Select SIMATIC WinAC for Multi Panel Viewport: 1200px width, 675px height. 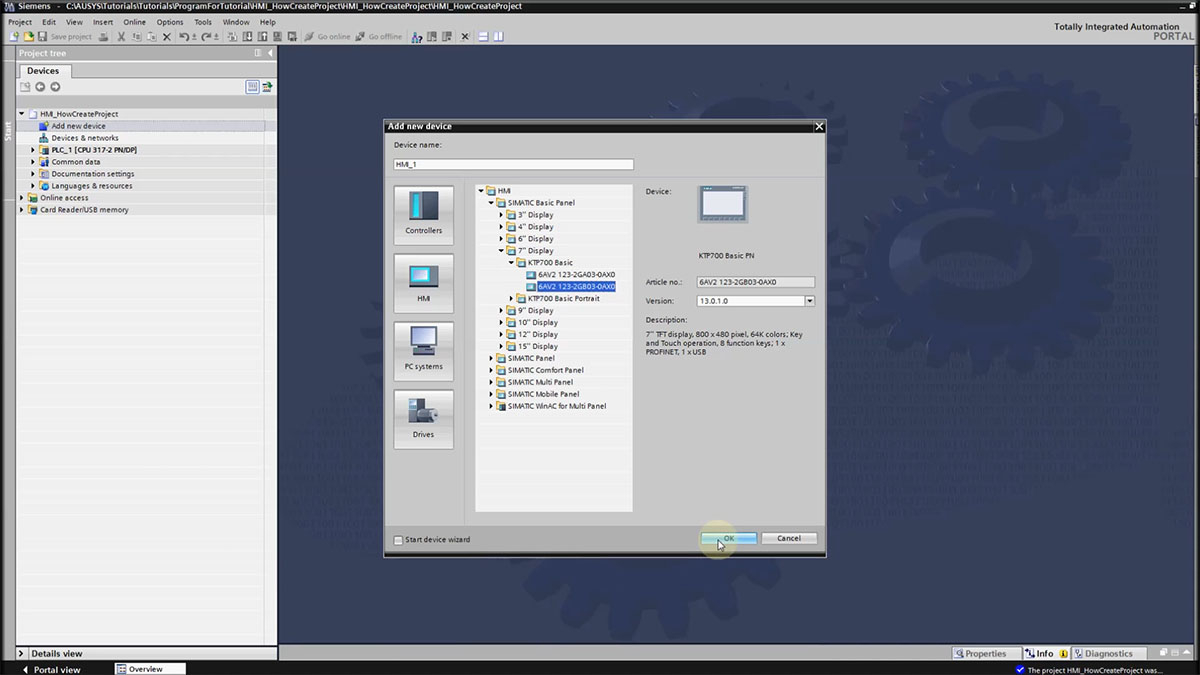click(x=556, y=406)
